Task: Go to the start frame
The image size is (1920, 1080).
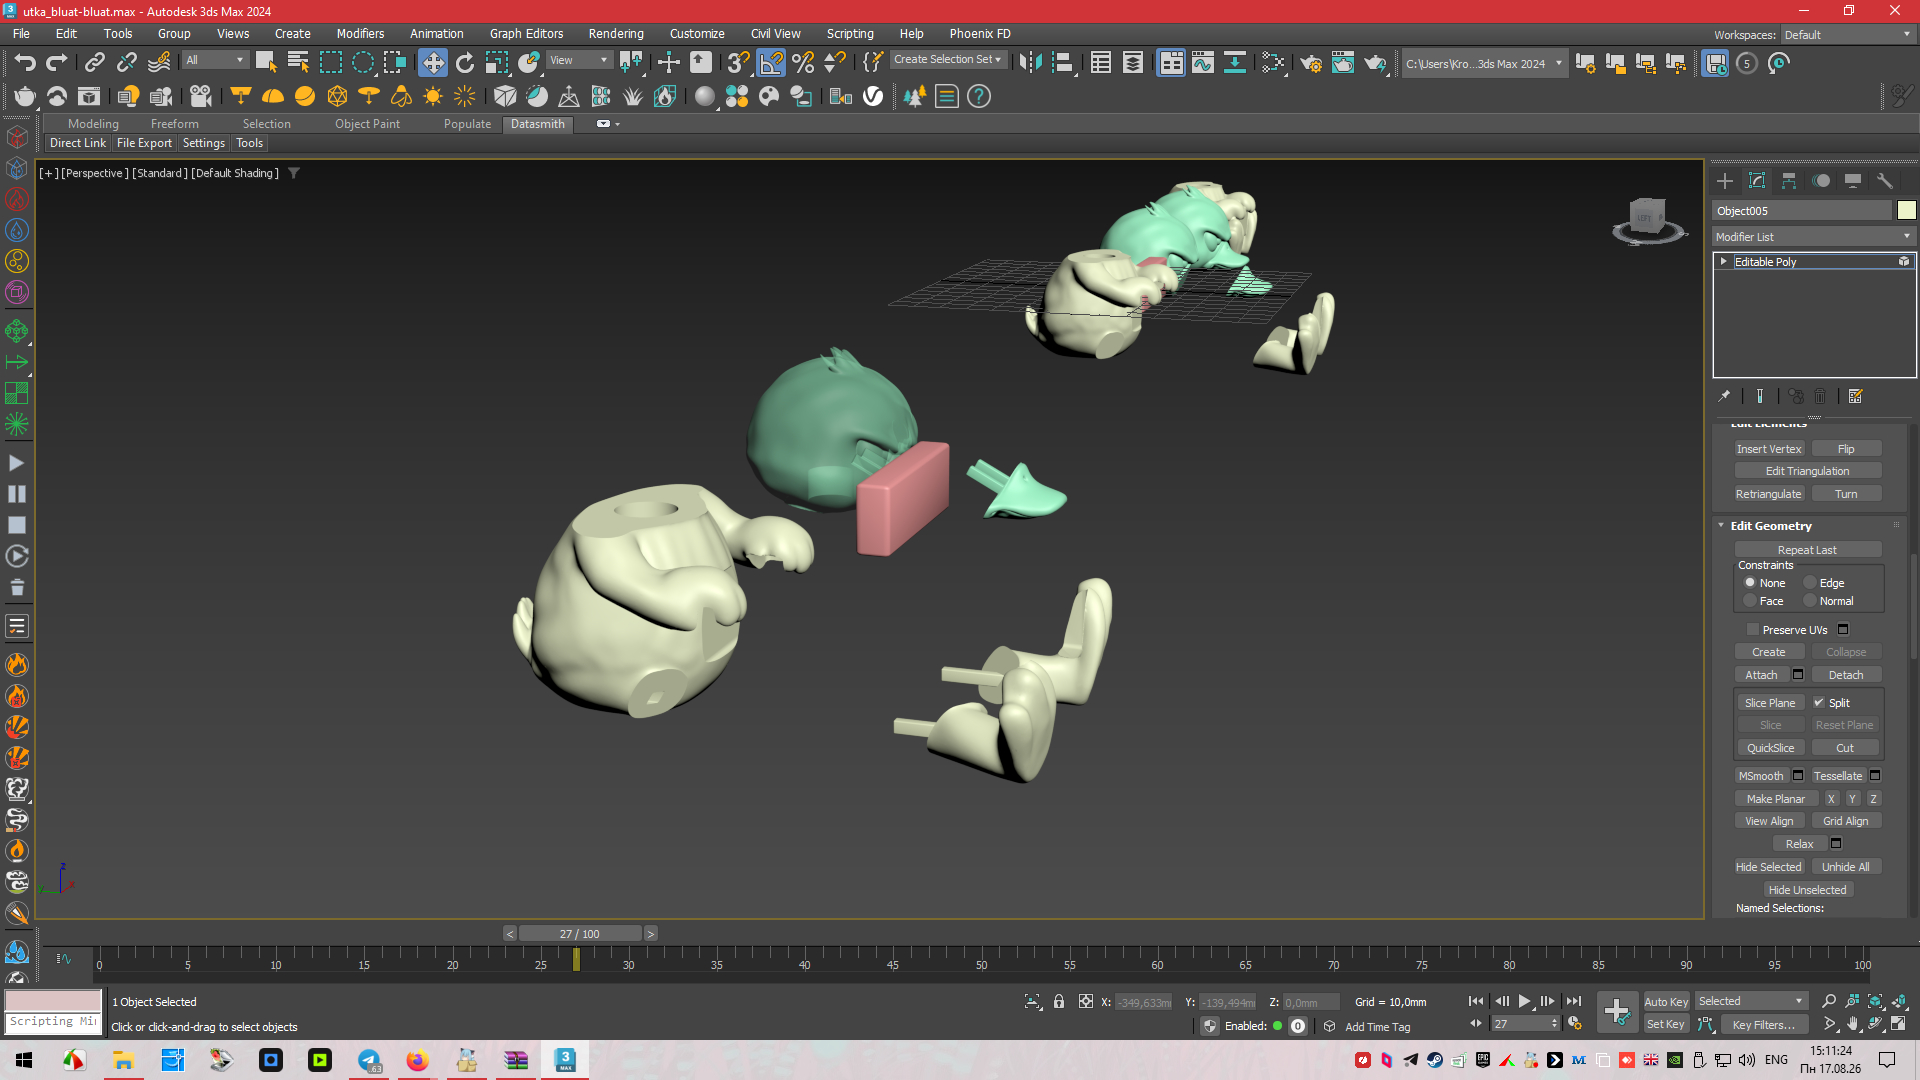Action: coord(1476,1001)
